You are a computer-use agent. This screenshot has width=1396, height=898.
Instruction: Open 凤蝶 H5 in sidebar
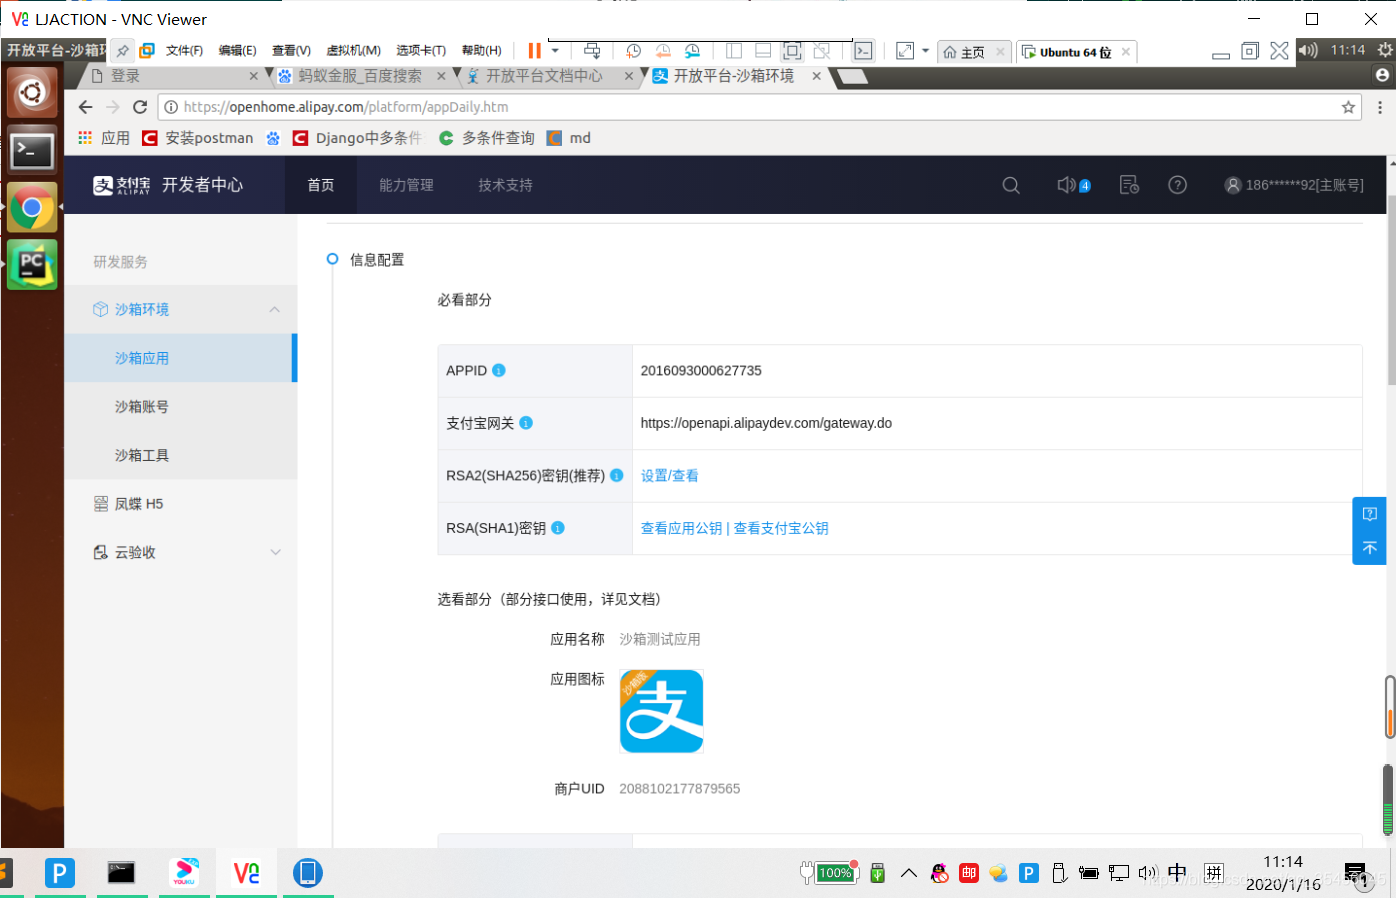click(x=138, y=504)
